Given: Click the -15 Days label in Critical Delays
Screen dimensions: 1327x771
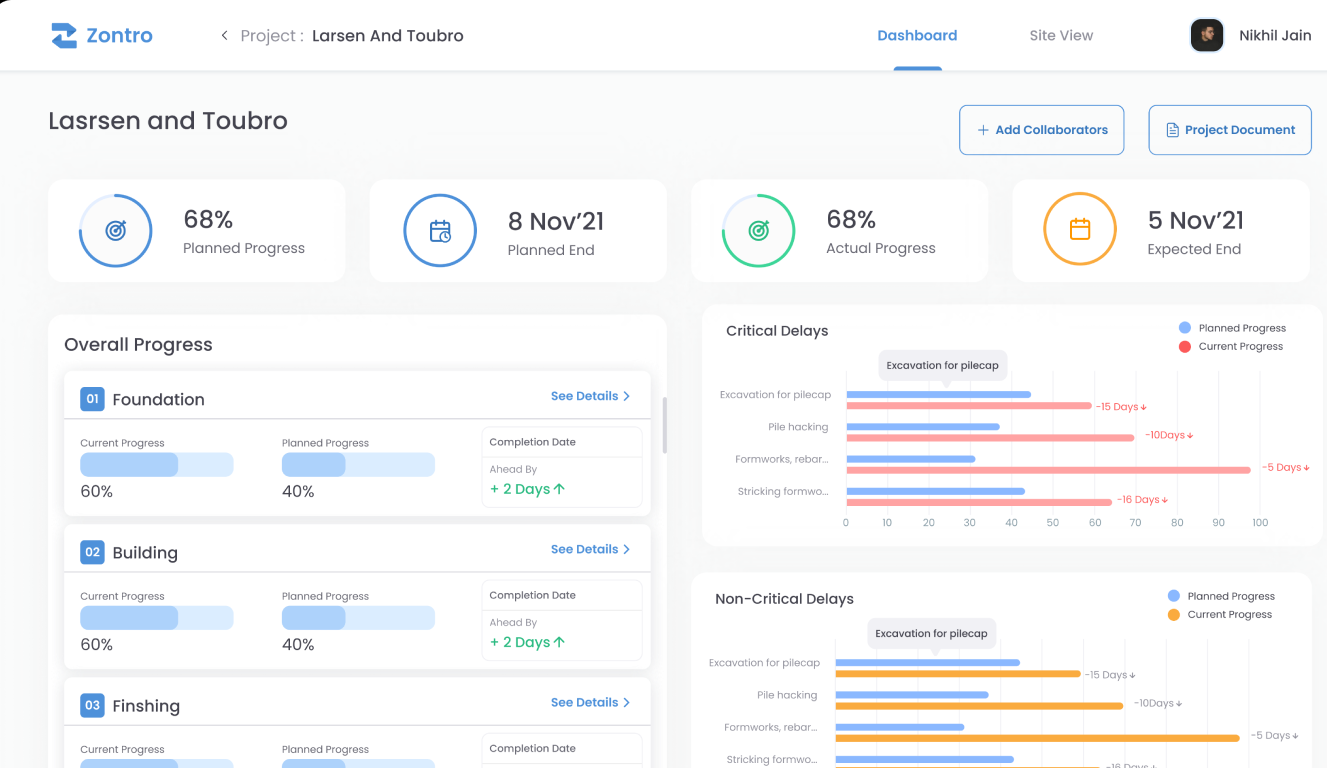Looking at the screenshot, I should pos(1121,407).
